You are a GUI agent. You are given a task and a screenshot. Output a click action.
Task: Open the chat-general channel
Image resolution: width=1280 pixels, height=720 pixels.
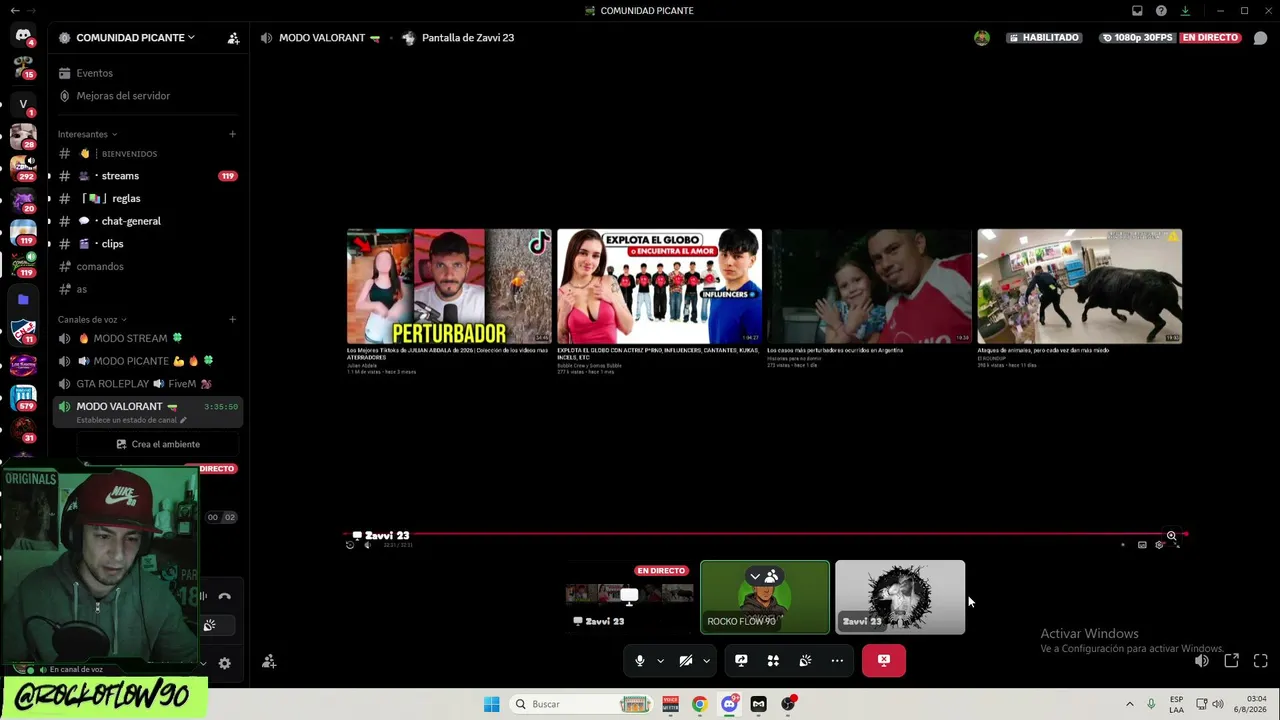(x=148, y=221)
